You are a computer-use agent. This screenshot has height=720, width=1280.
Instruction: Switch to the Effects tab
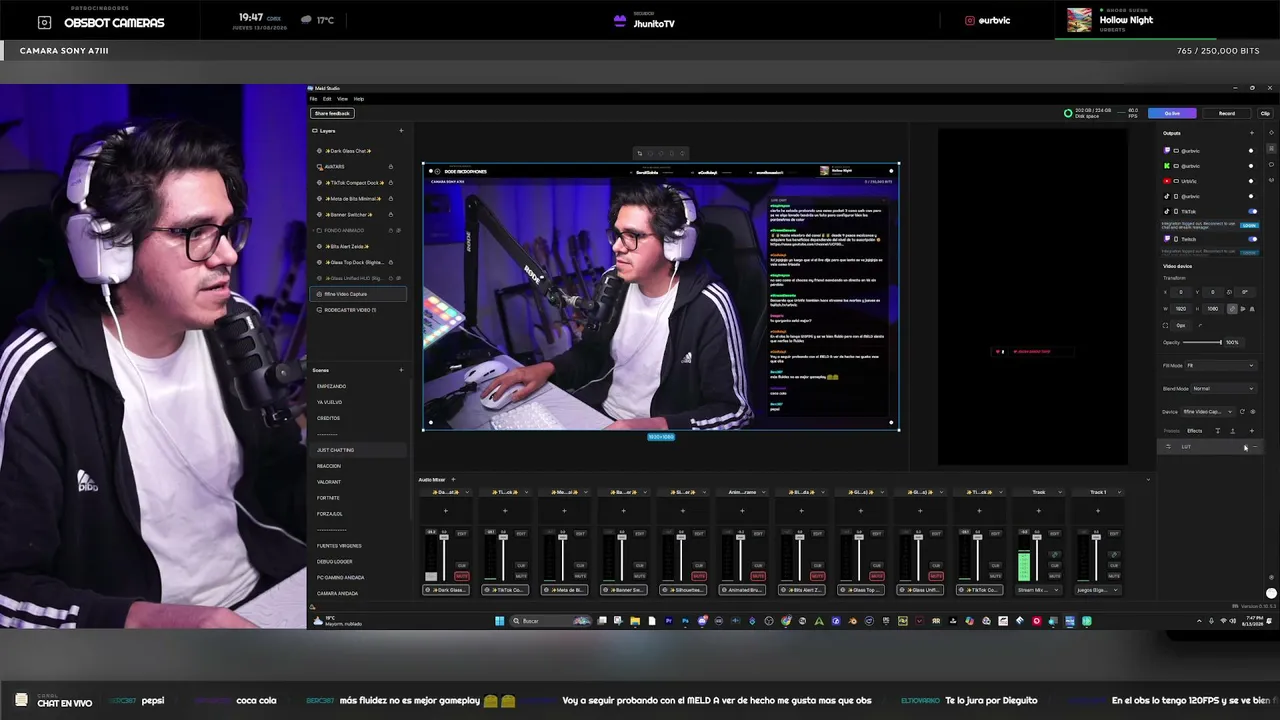point(1194,431)
